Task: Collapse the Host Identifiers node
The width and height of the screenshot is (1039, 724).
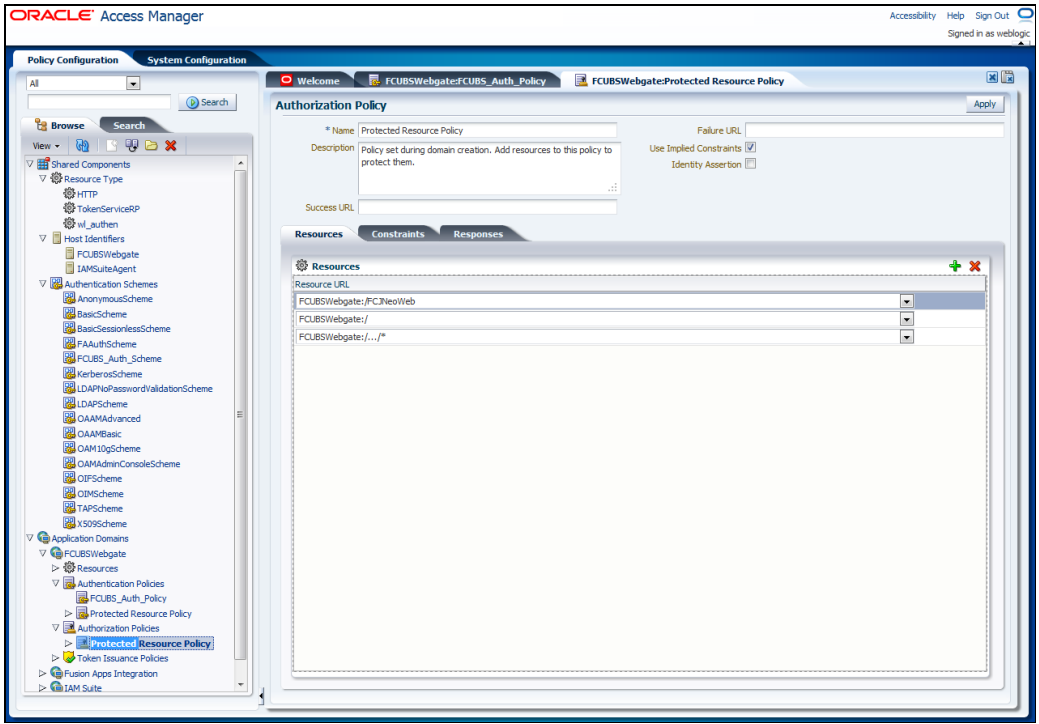Action: tap(42, 238)
